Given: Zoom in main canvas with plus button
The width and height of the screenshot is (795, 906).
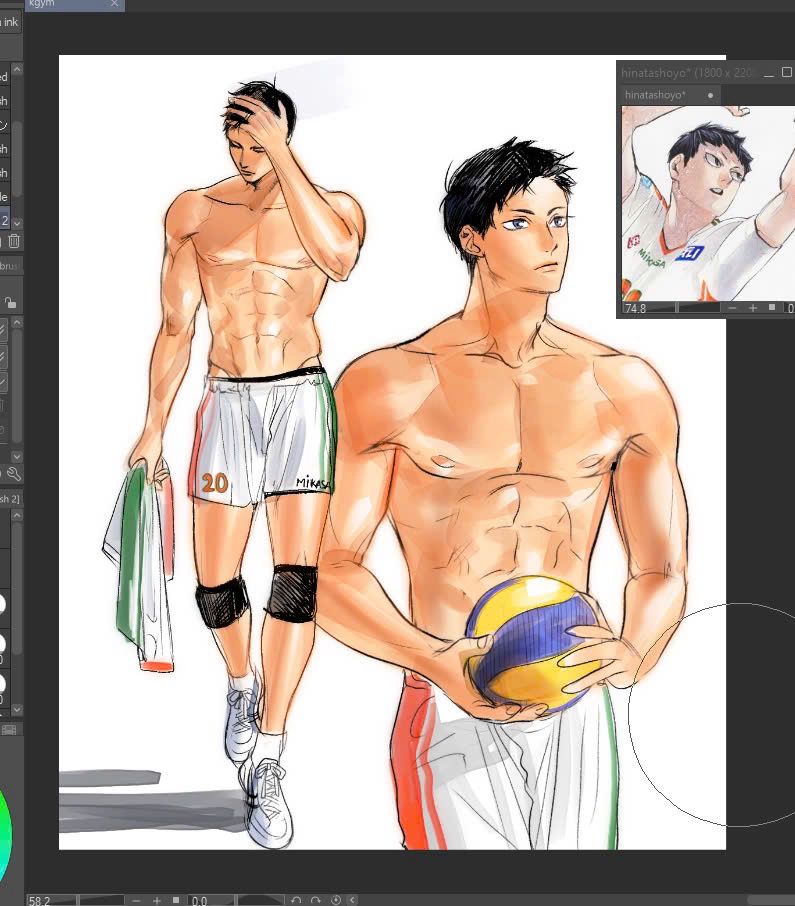Looking at the screenshot, I should 157,900.
